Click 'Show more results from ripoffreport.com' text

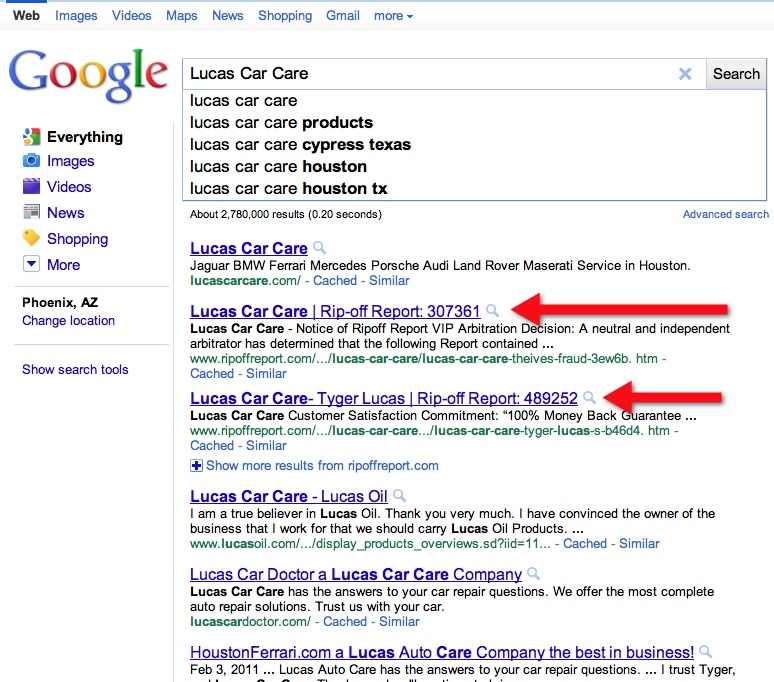[322, 466]
